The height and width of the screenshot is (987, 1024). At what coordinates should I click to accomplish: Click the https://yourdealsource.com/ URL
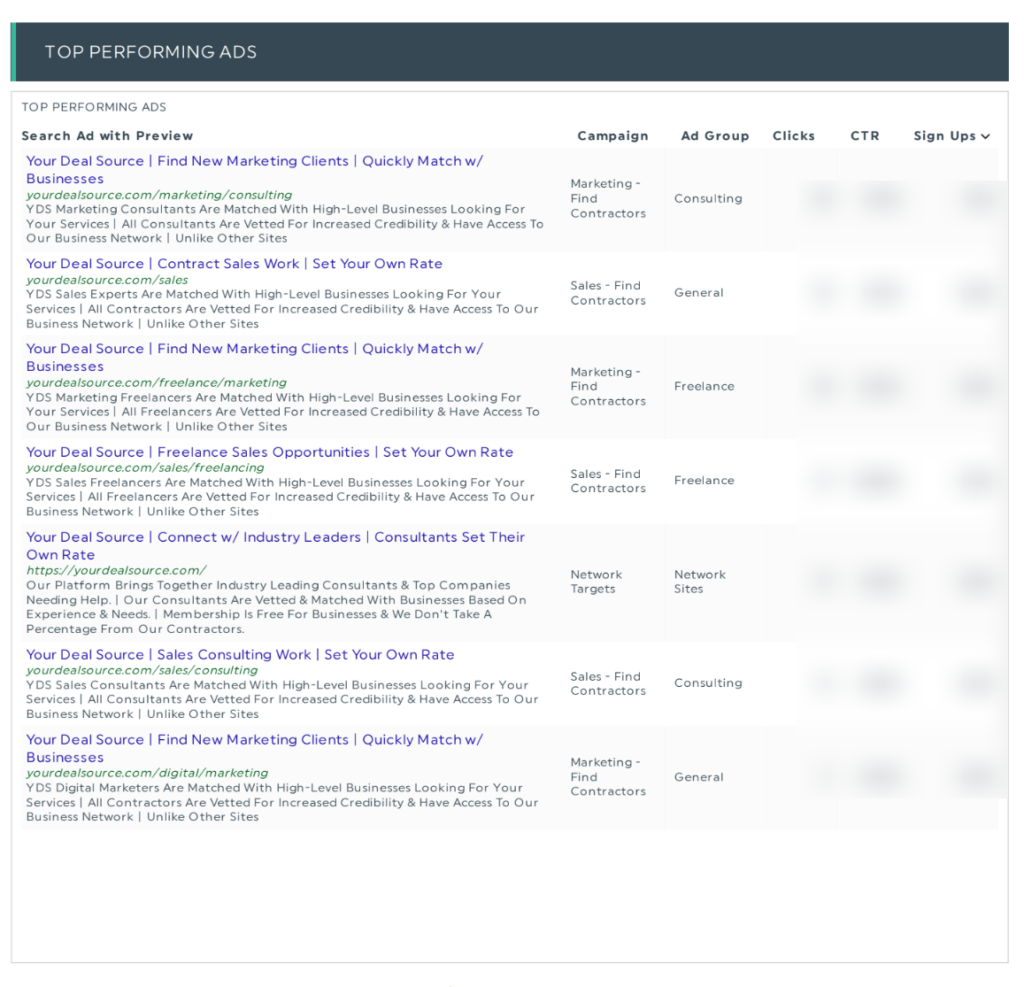116,570
